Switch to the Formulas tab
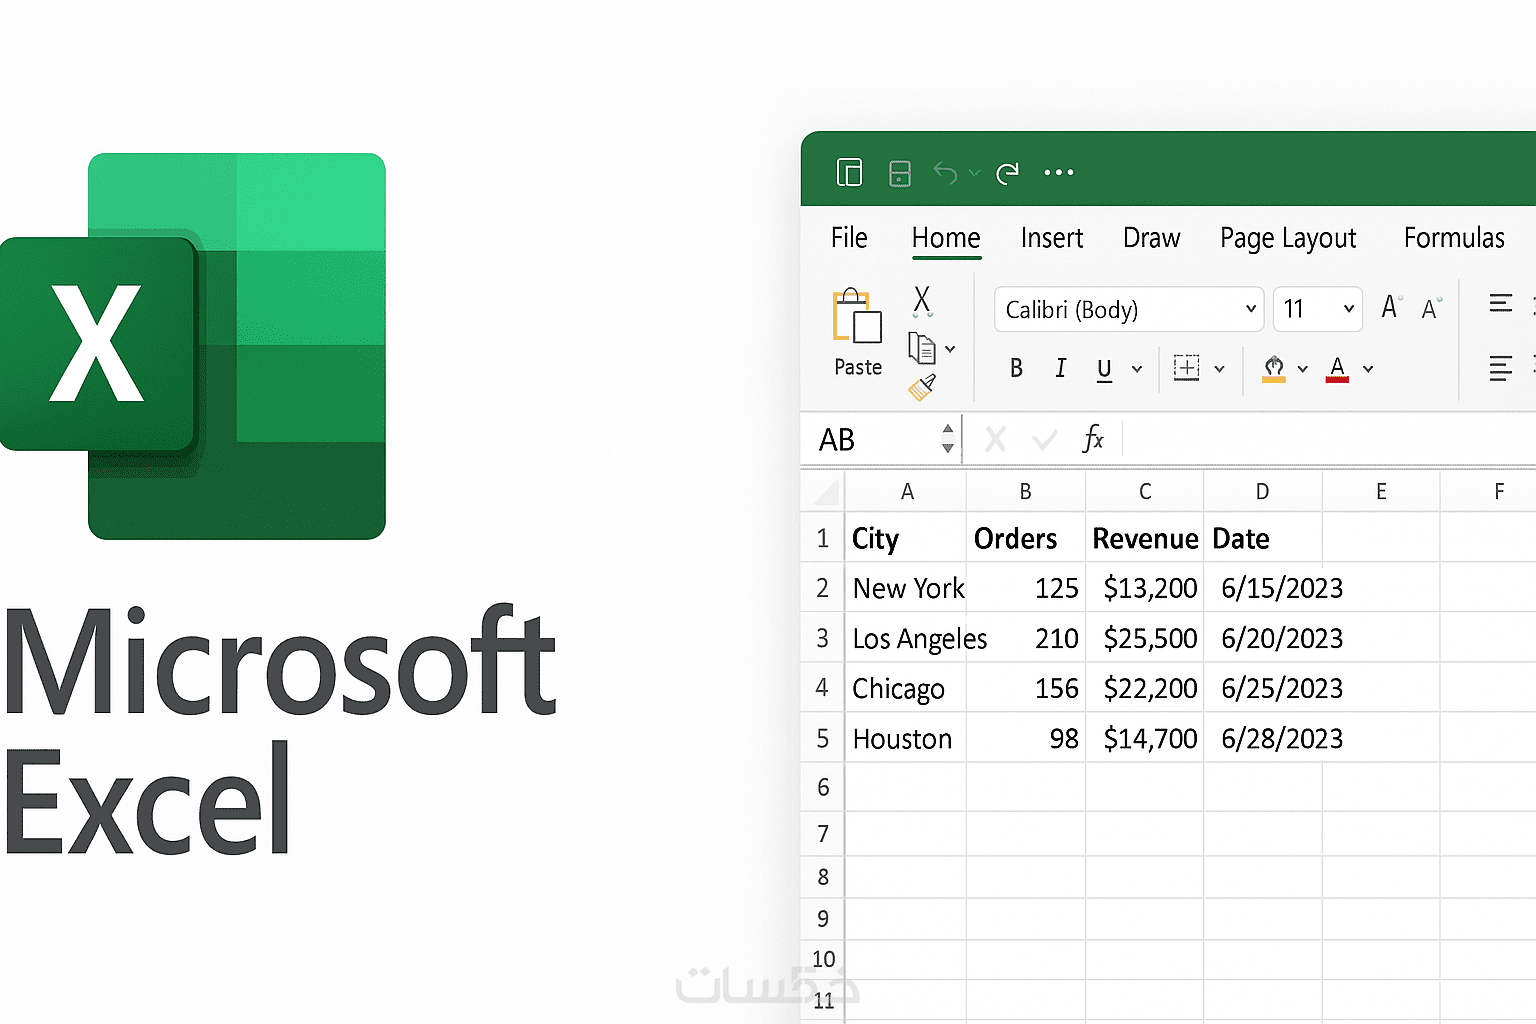 pyautogui.click(x=1454, y=238)
